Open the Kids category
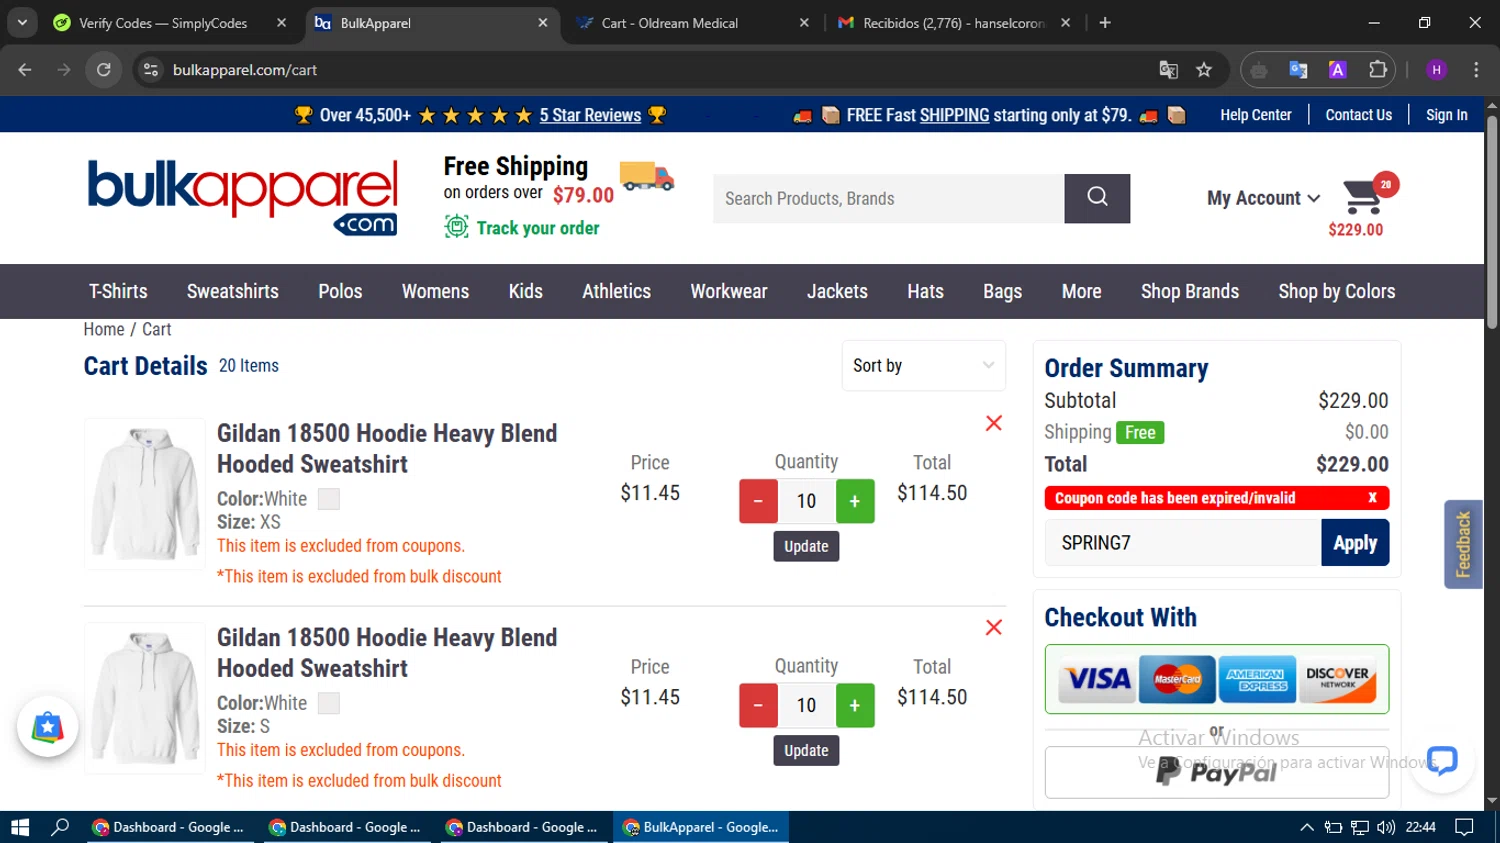This screenshot has height=843, width=1500. [525, 291]
